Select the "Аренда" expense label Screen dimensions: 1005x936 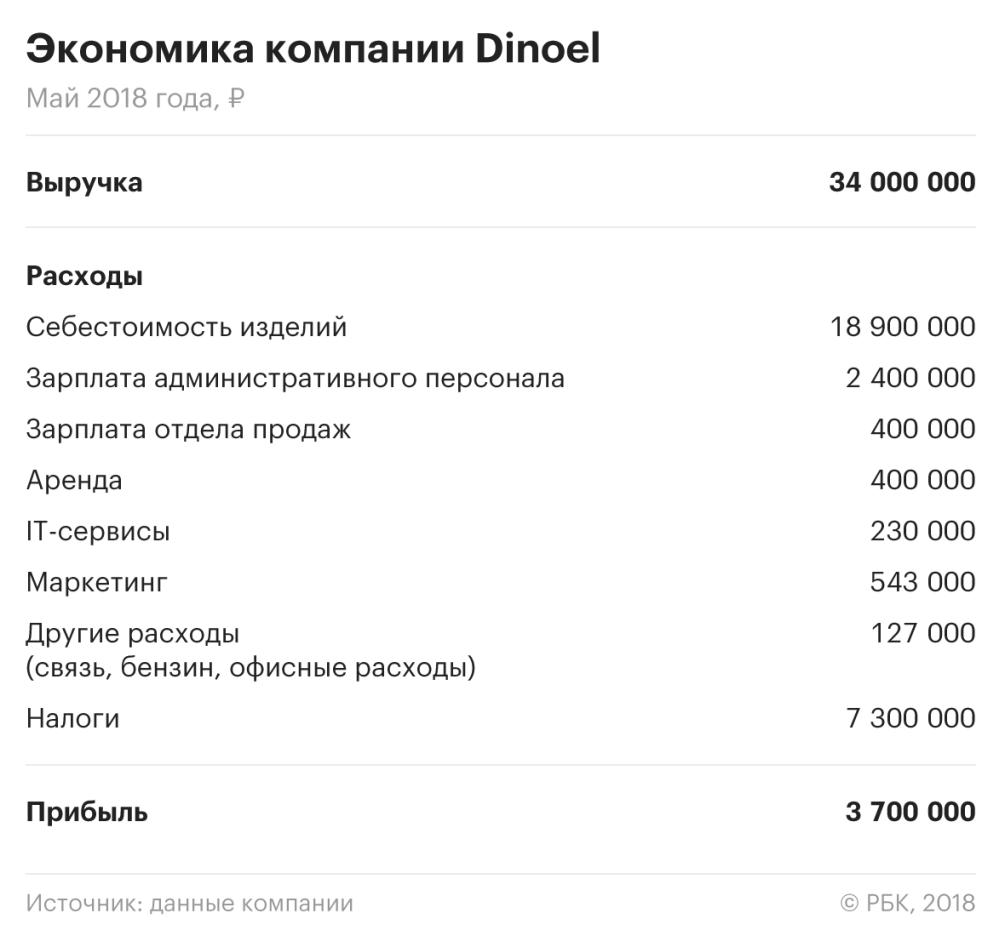tap(74, 481)
